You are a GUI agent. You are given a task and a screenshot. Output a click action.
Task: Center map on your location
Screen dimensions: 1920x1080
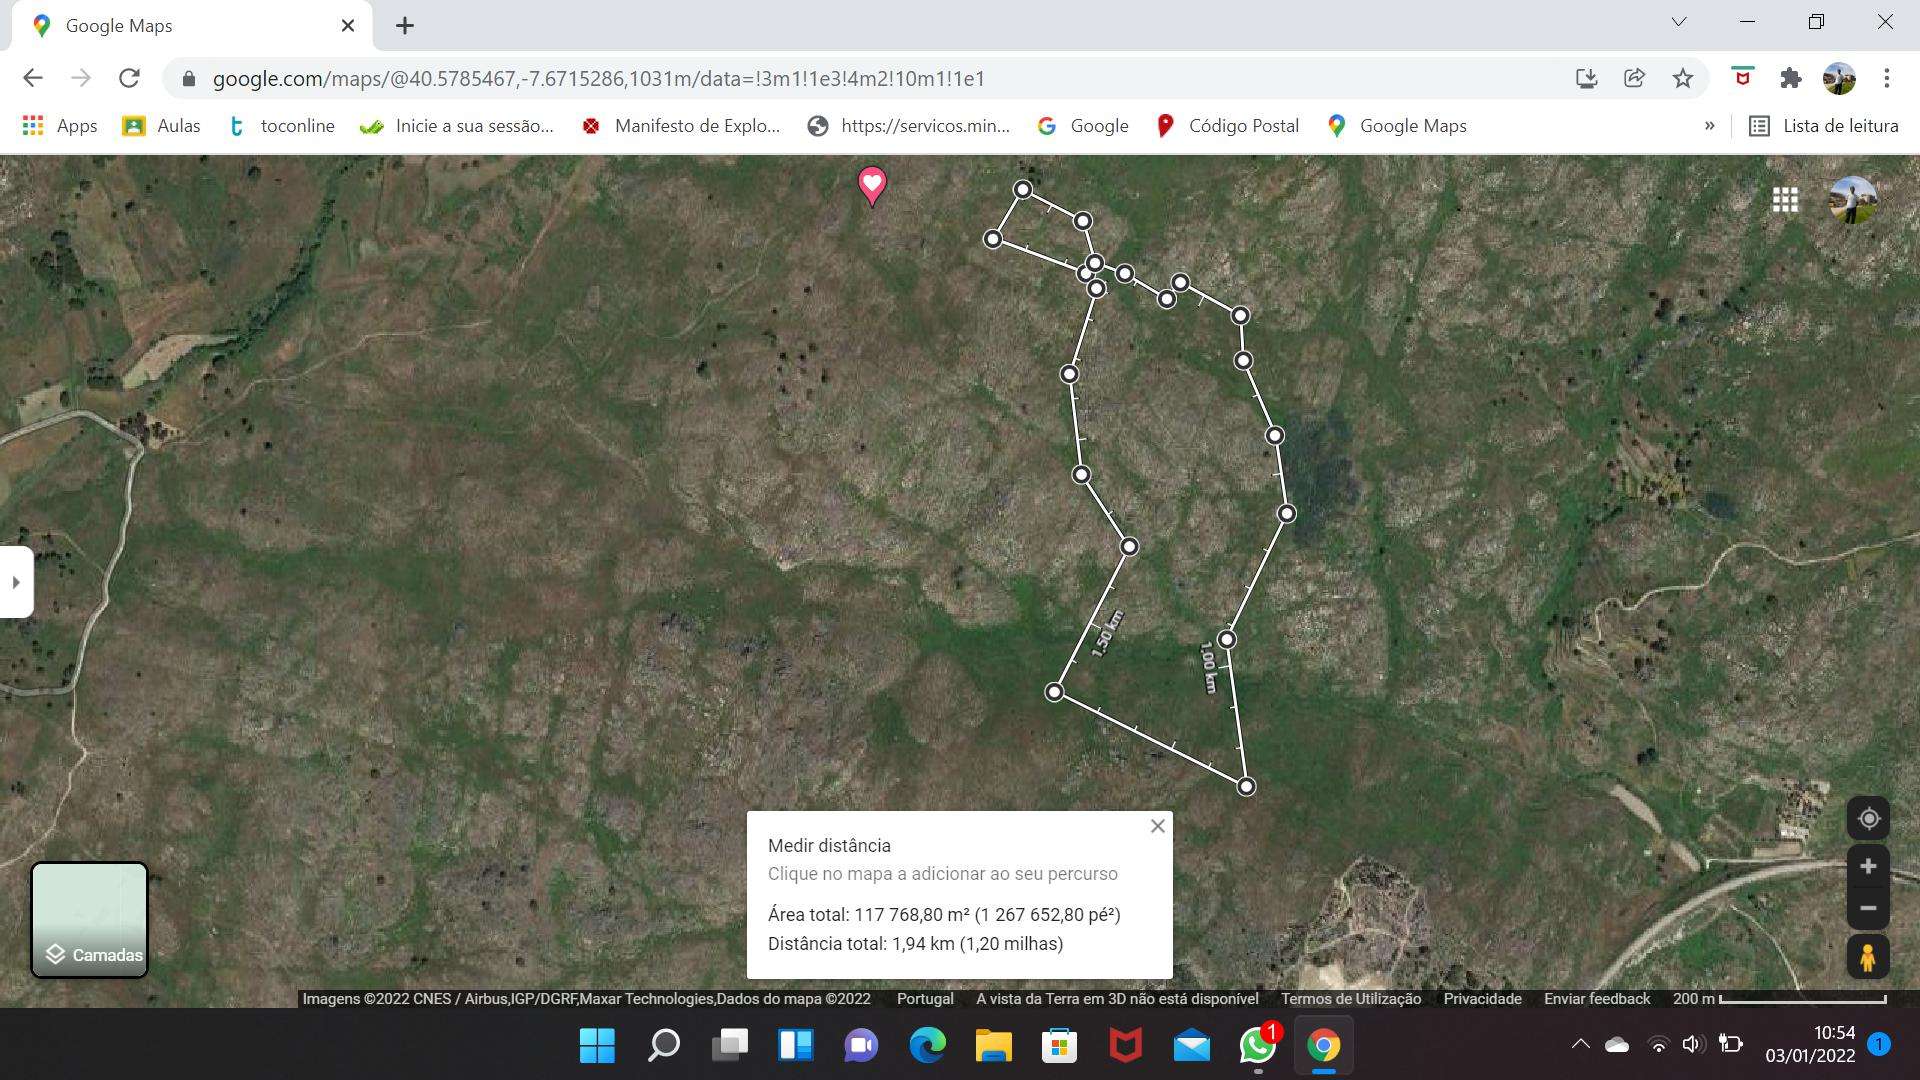point(1868,819)
